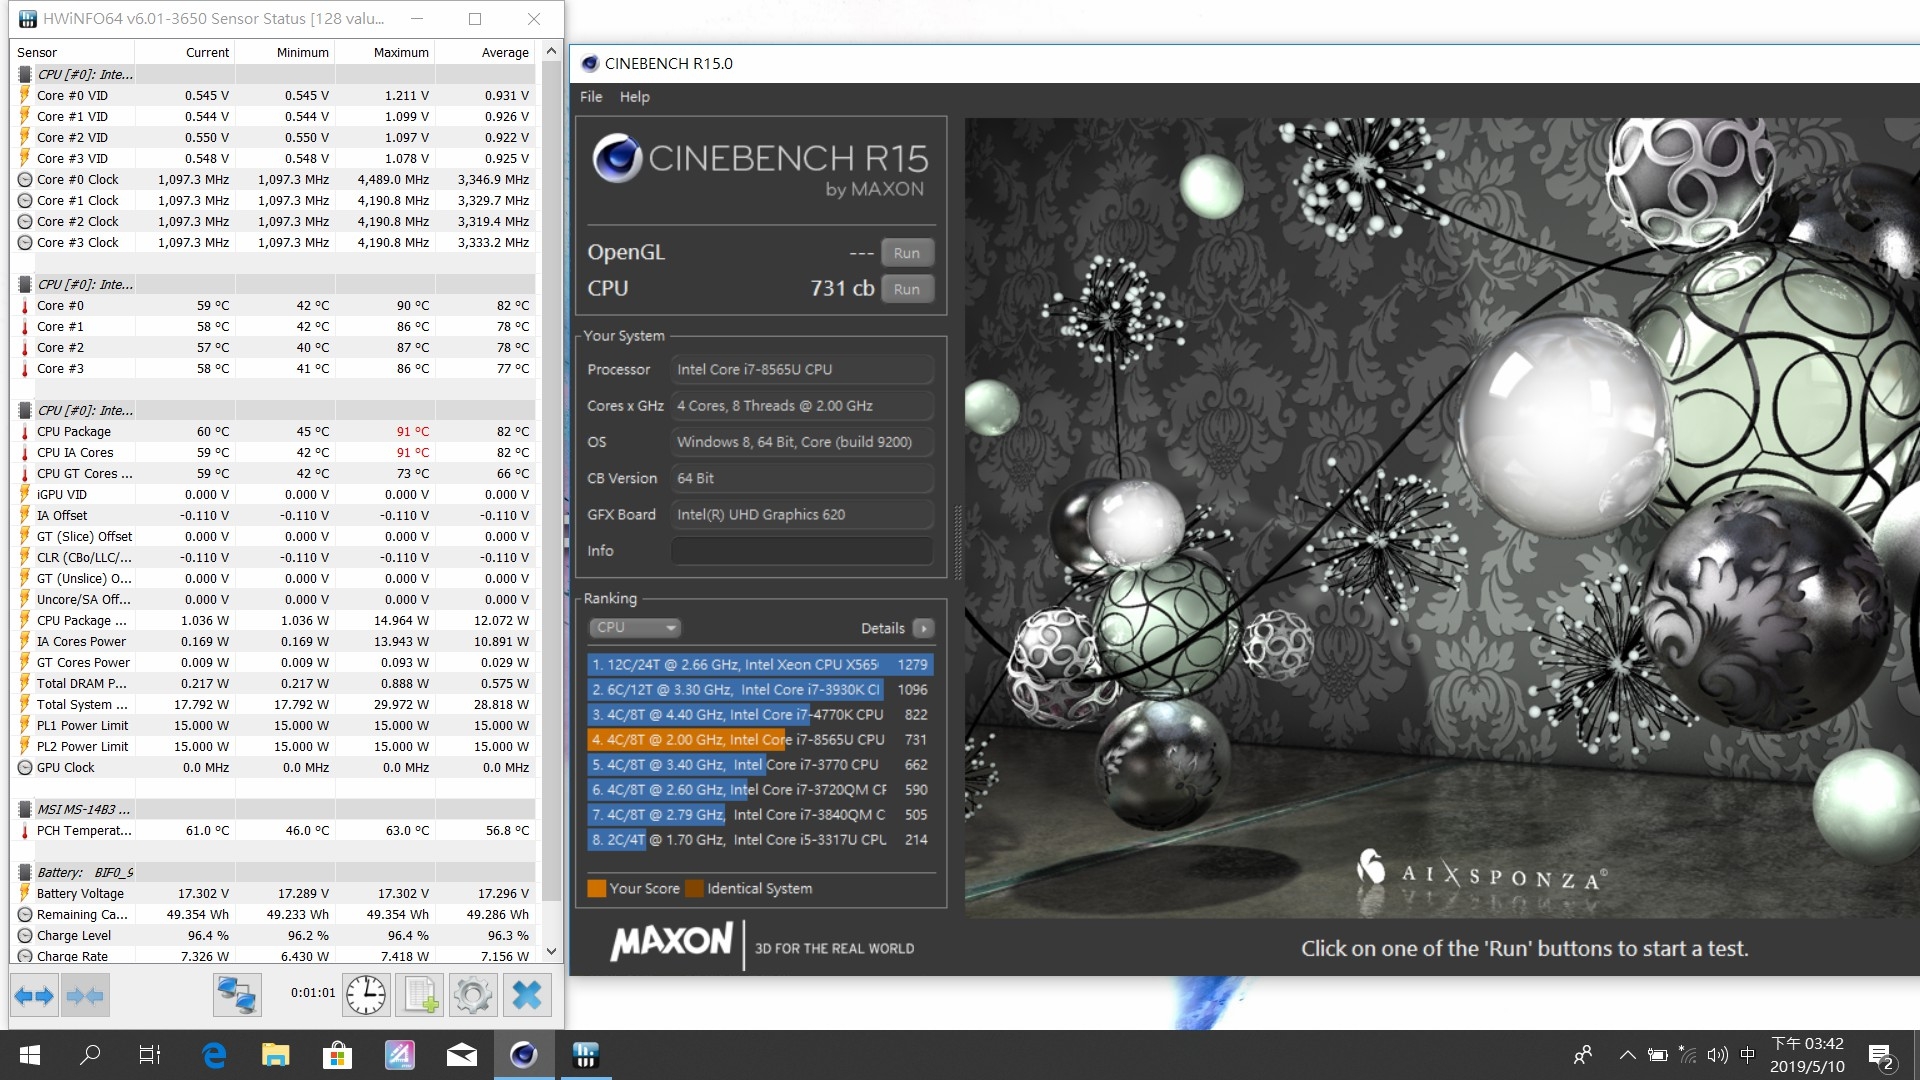The width and height of the screenshot is (1920, 1080).
Task: Click the HWiNFO vertical scrollbar thumb
Action: click(551, 479)
